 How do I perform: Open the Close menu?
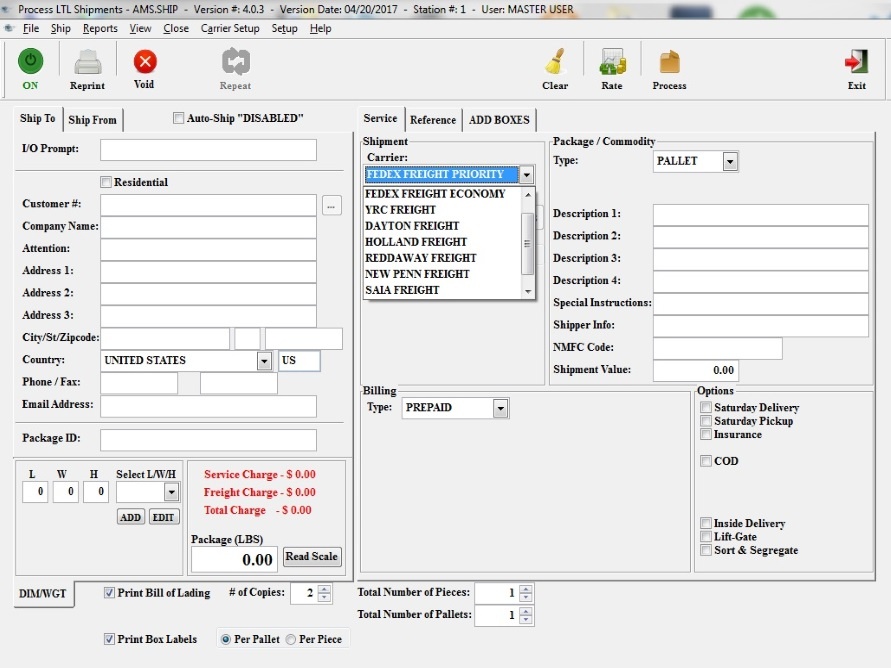pyautogui.click(x=176, y=28)
